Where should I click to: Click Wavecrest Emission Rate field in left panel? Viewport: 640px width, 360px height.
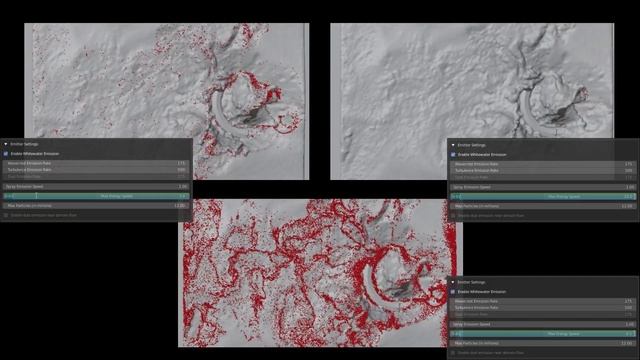96,163
